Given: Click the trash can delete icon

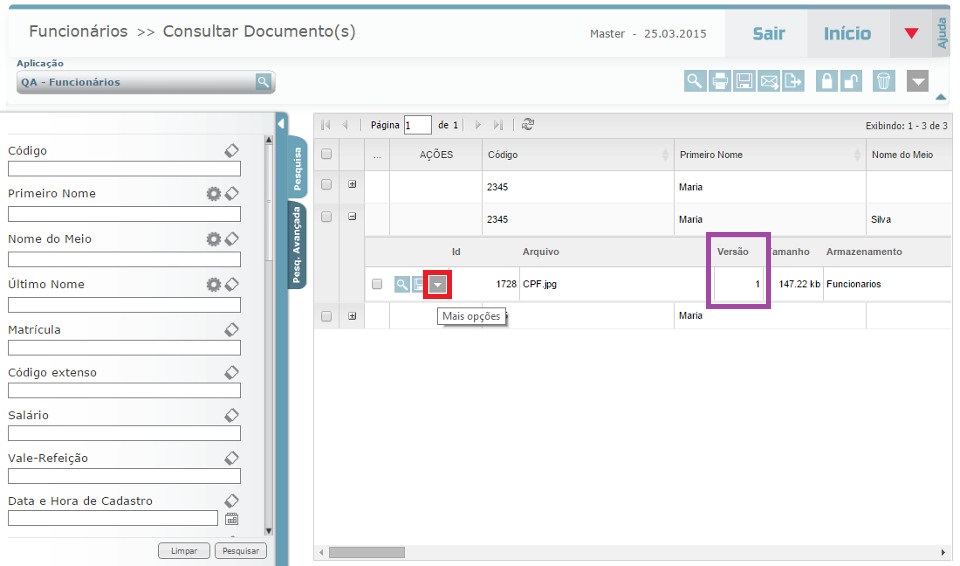Looking at the screenshot, I should tap(883, 82).
